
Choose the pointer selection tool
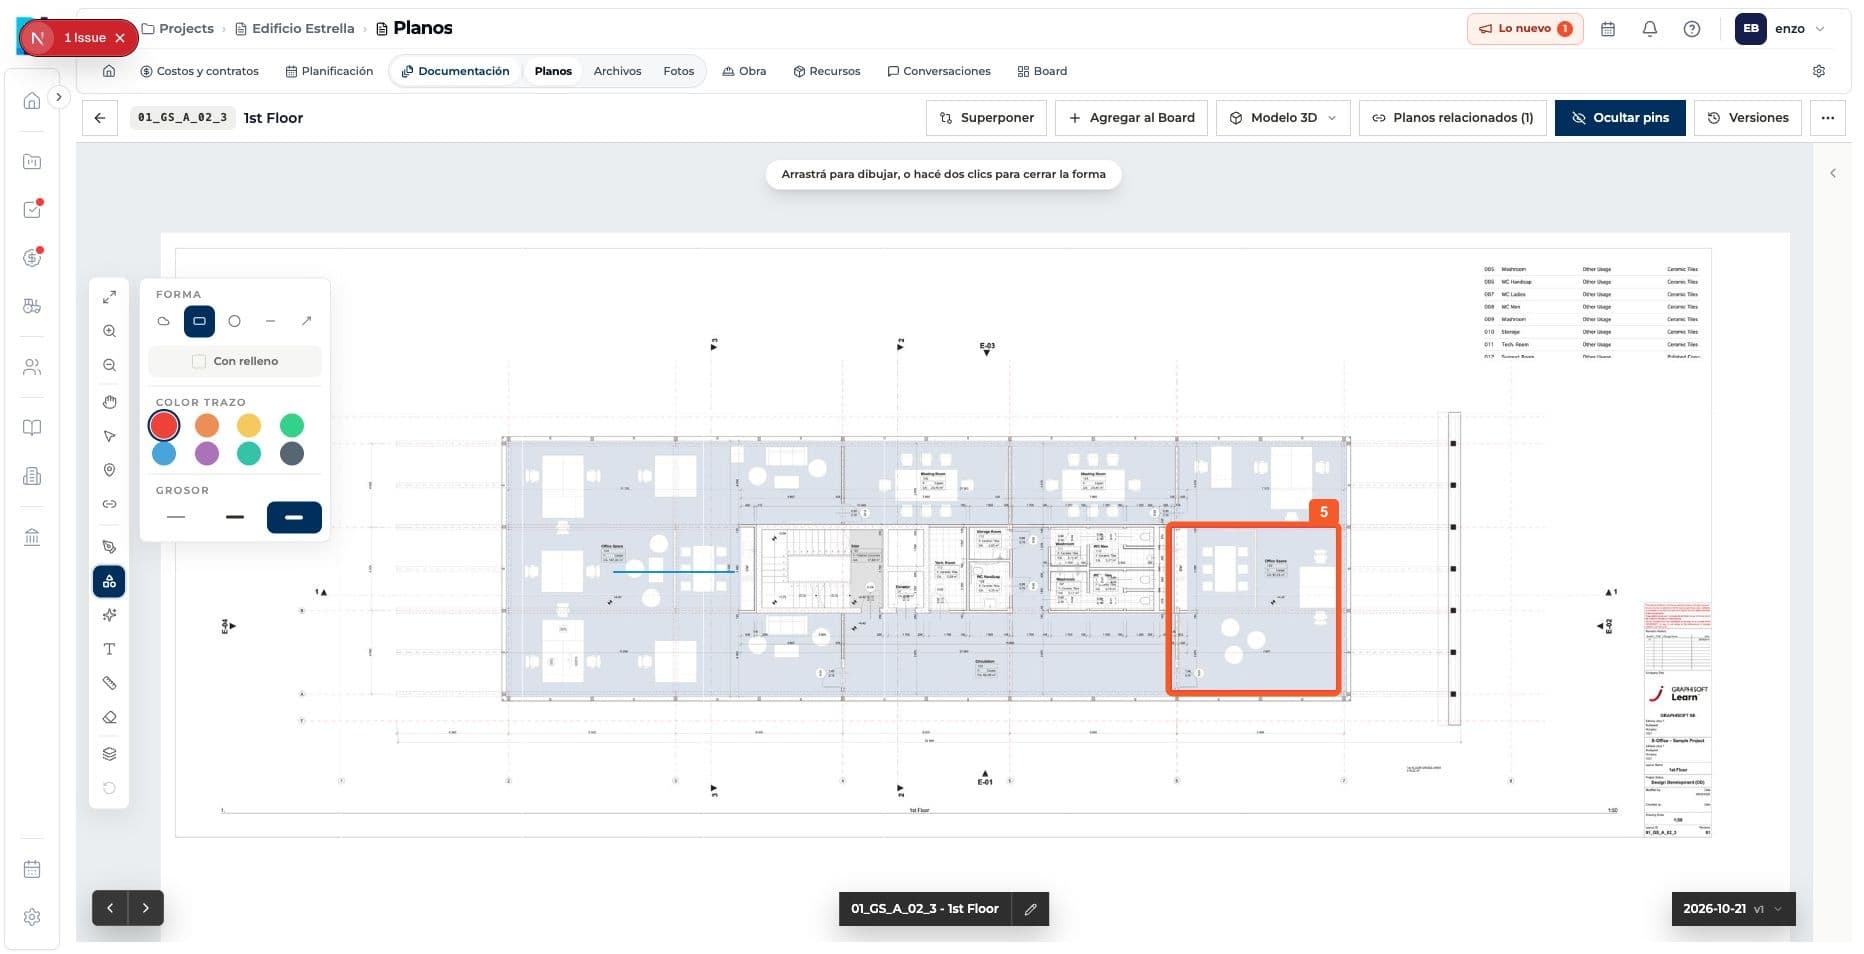(109, 436)
